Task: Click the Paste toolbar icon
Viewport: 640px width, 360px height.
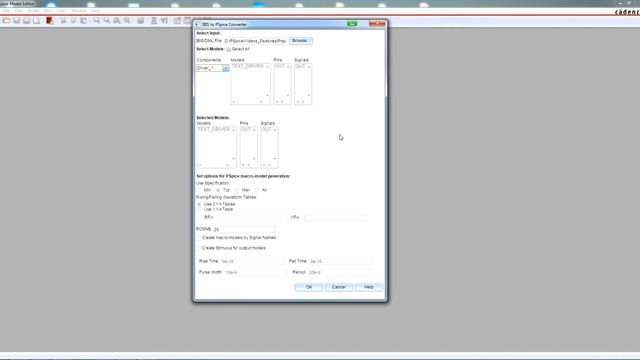Action: tap(84, 20)
